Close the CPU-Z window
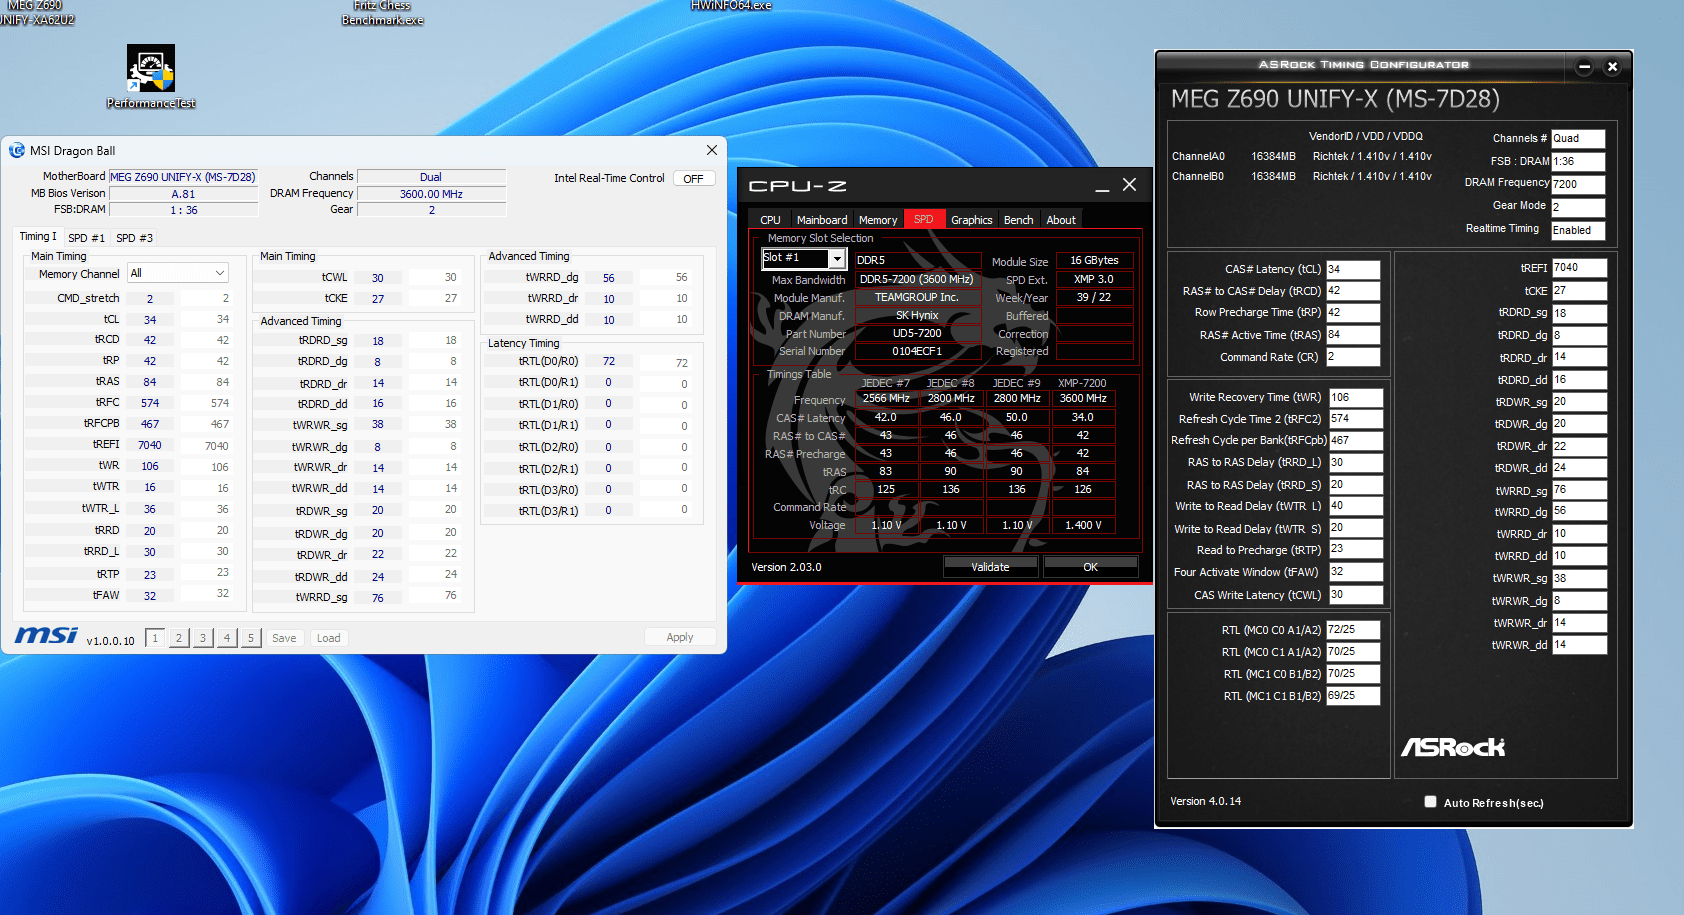Screen dimensions: 1684x915 click(x=1129, y=185)
